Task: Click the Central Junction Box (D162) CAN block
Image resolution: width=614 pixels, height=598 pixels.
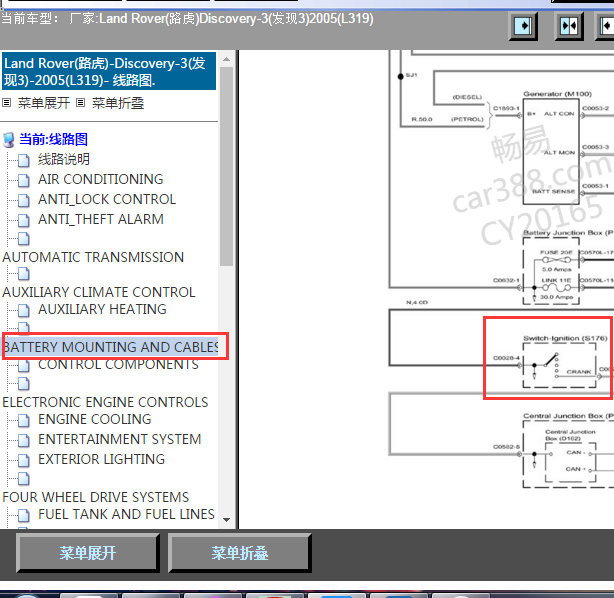Action: [x=571, y=462]
